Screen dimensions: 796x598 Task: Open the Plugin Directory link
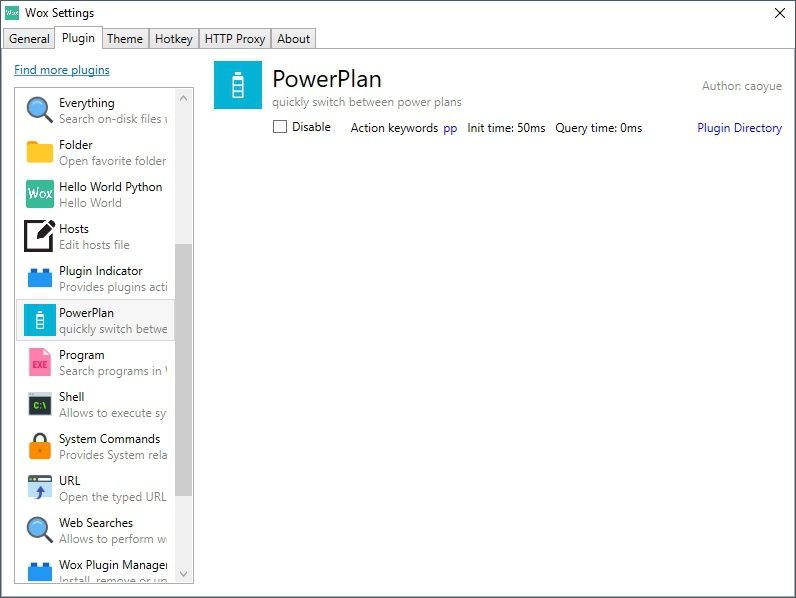(739, 128)
